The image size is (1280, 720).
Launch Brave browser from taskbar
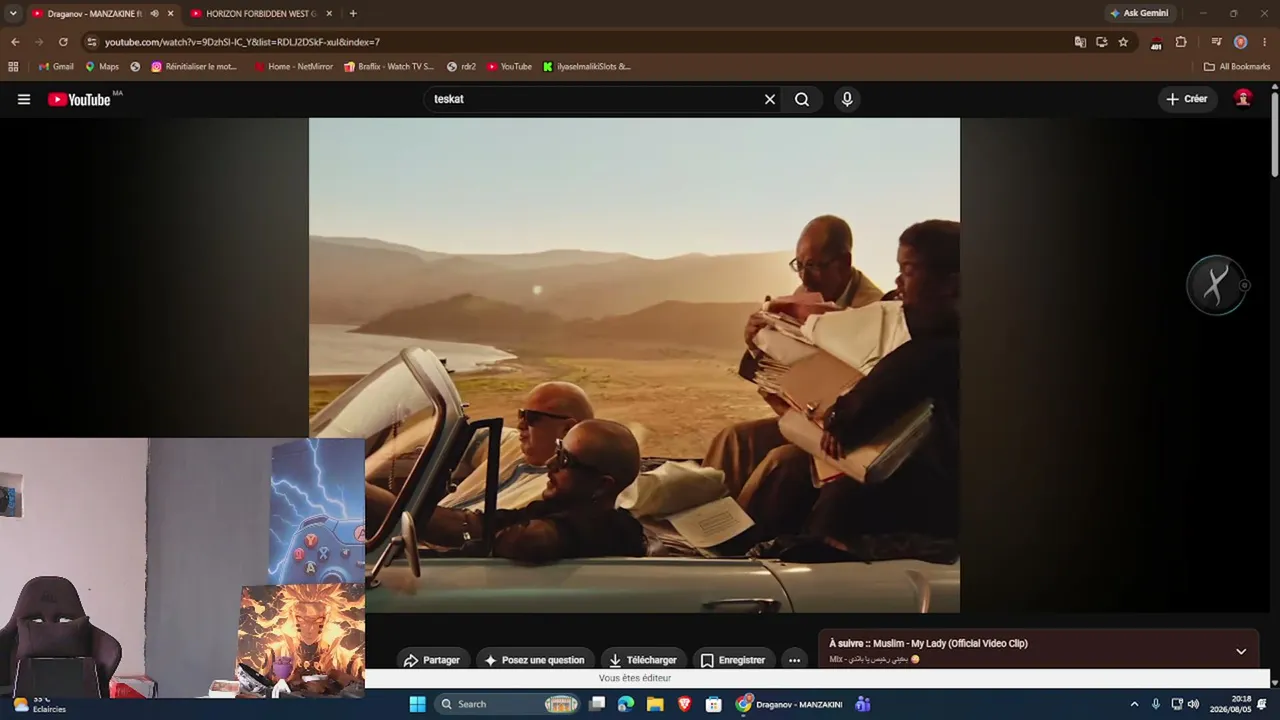(x=684, y=704)
